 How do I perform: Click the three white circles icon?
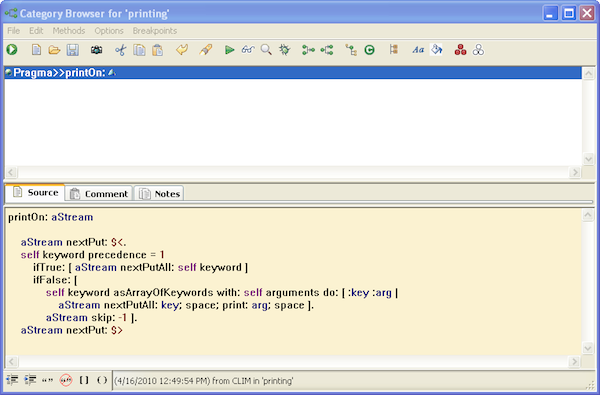tap(478, 50)
